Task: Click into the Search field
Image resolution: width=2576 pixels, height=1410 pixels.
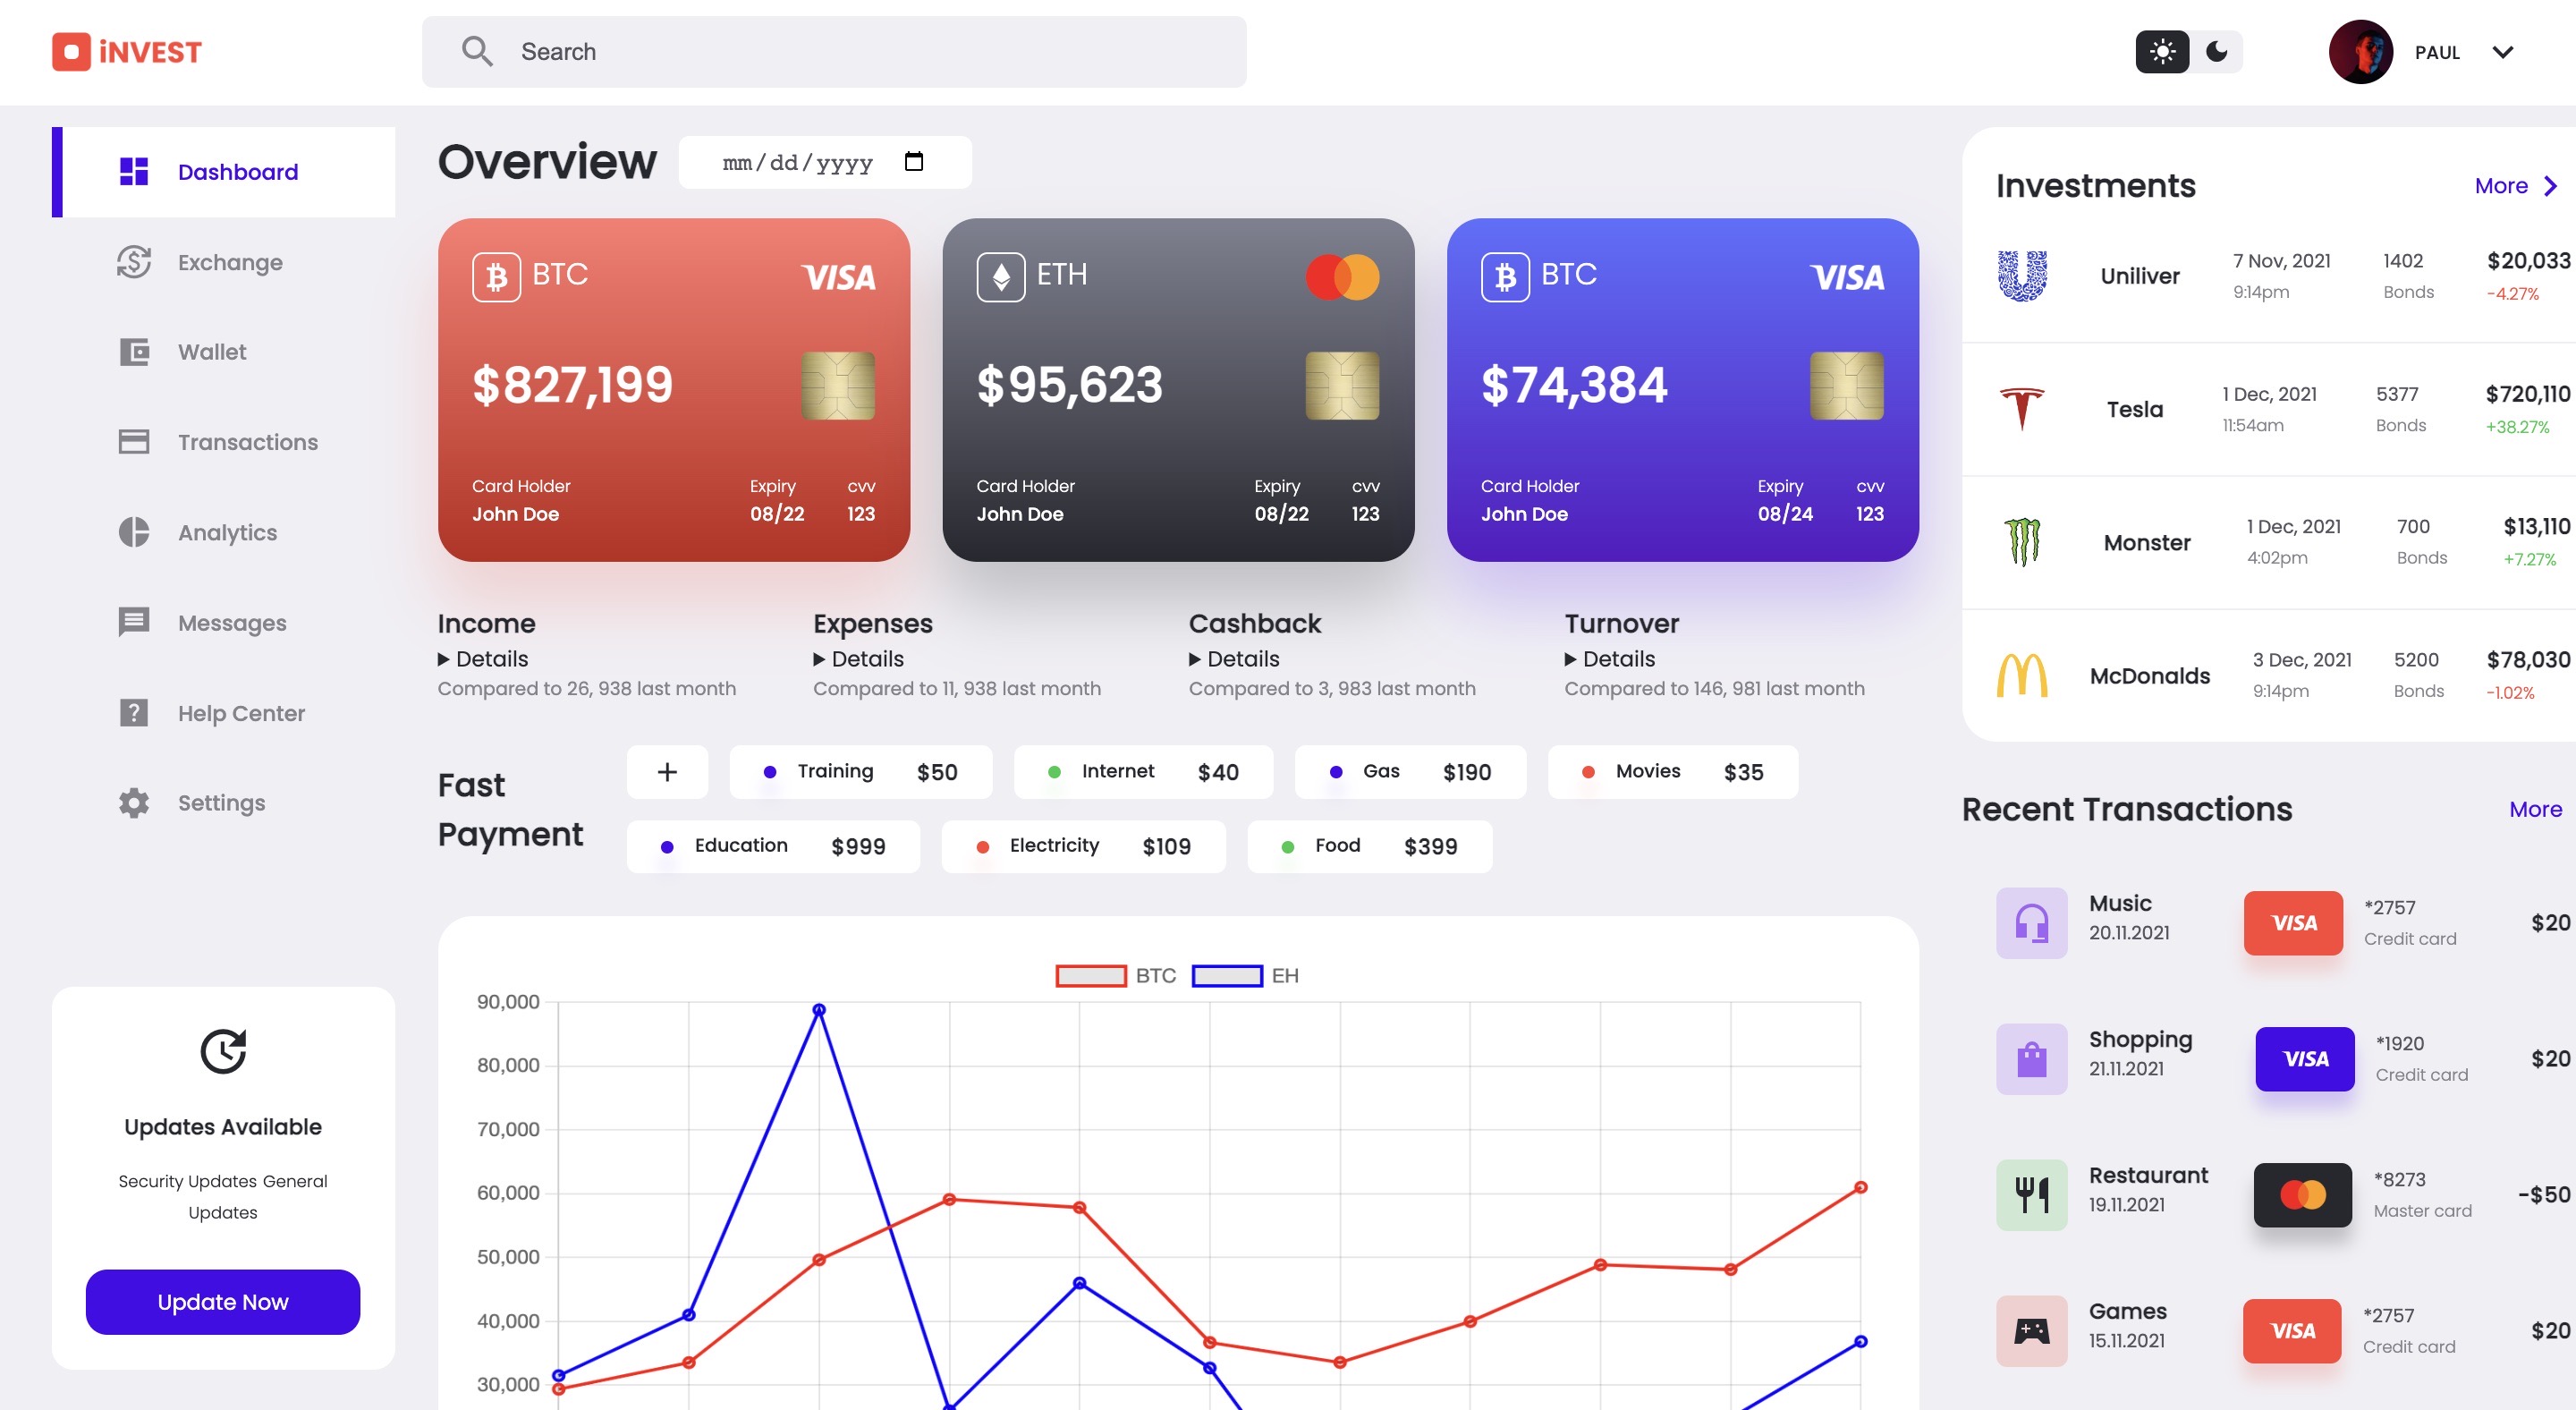Action: click(834, 52)
